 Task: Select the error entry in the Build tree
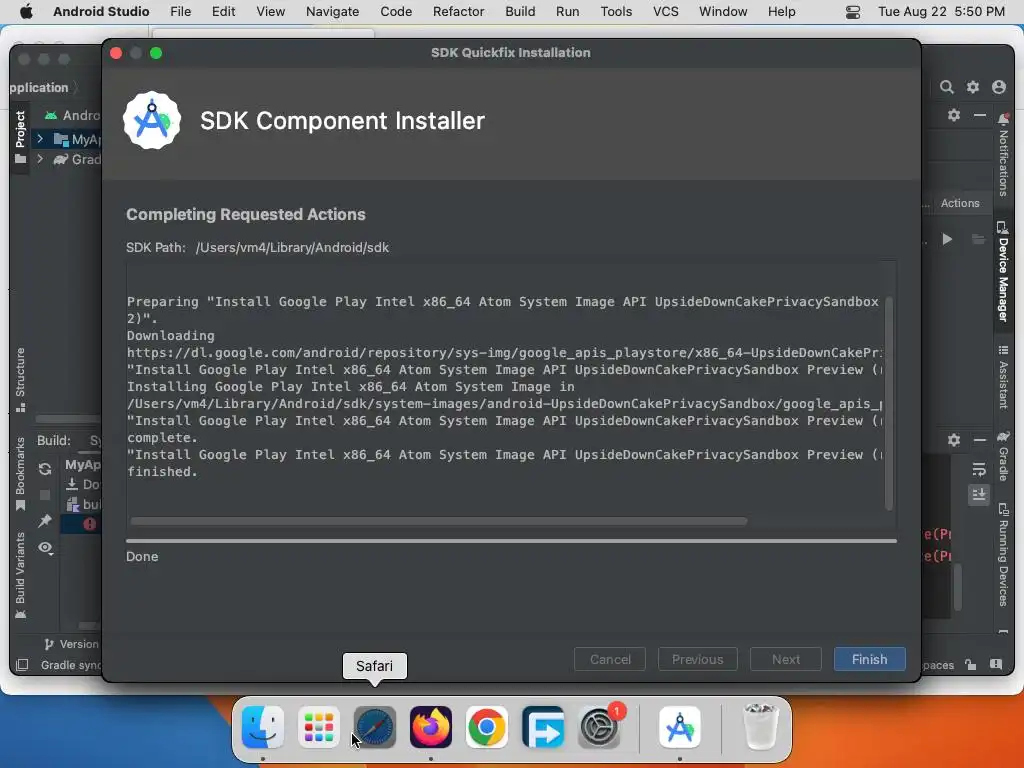coord(81,524)
